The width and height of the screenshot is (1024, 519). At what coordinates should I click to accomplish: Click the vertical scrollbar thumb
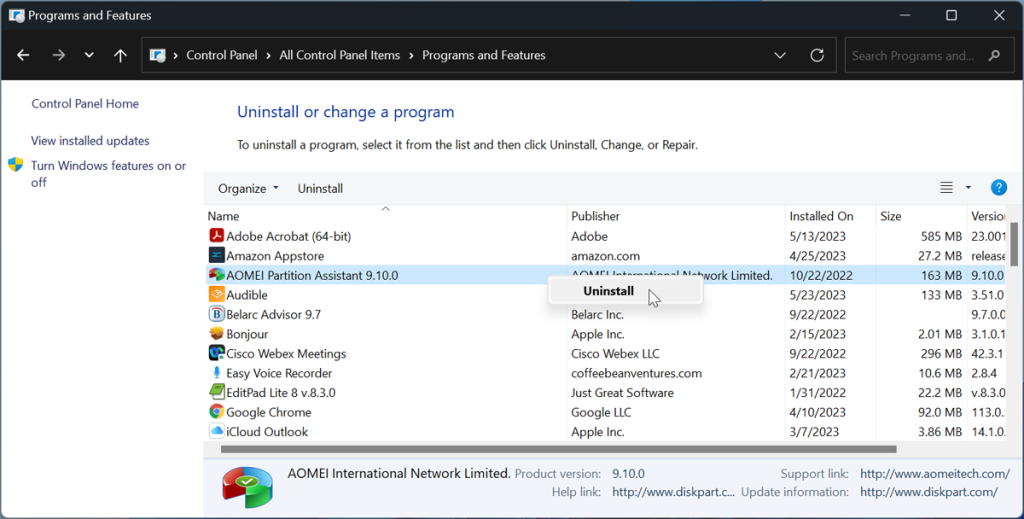click(1014, 244)
